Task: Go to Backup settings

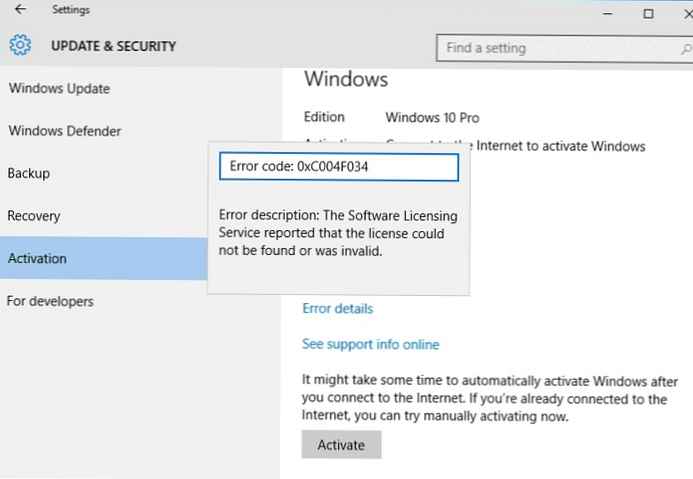Action: click(29, 173)
